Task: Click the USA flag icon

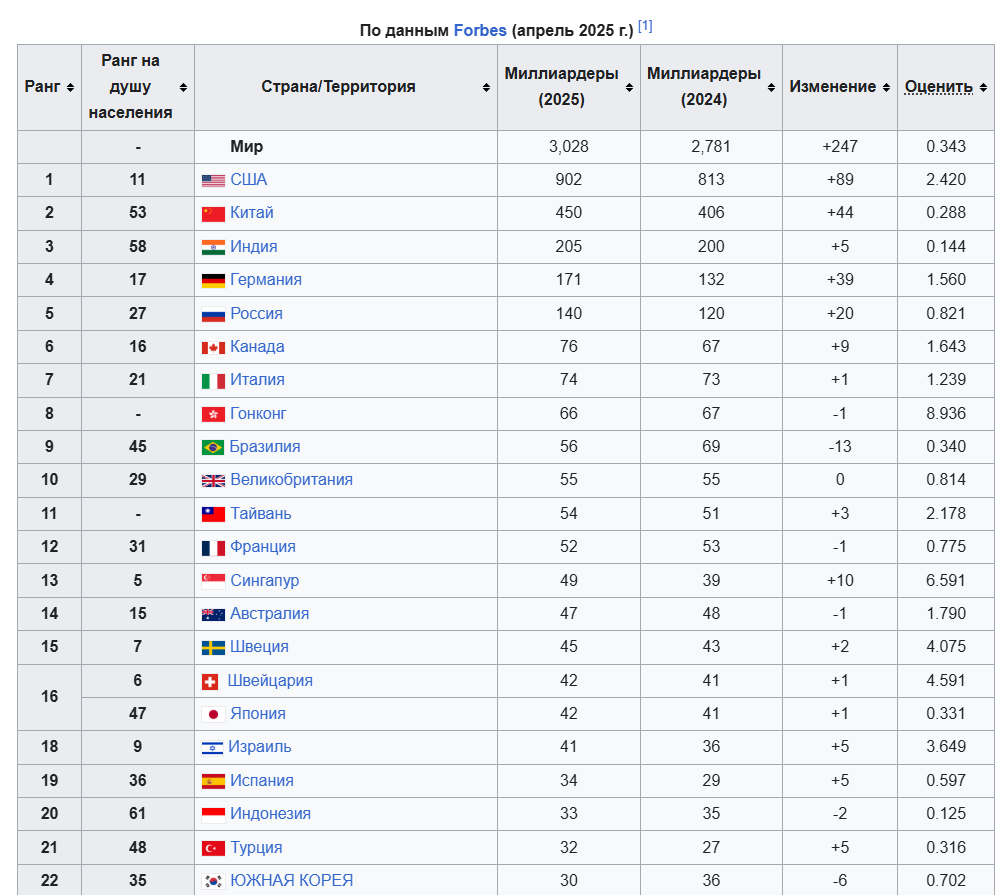Action: pyautogui.click(x=213, y=181)
